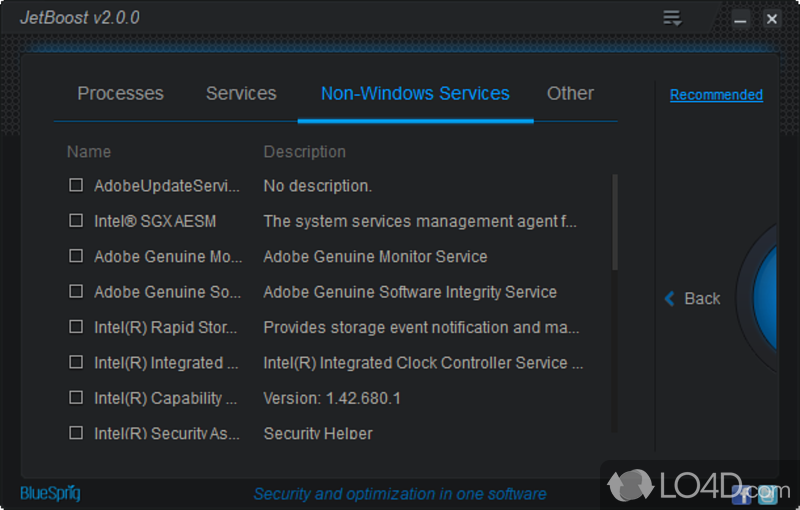
Task: Switch to the Processes tab
Action: (x=120, y=93)
